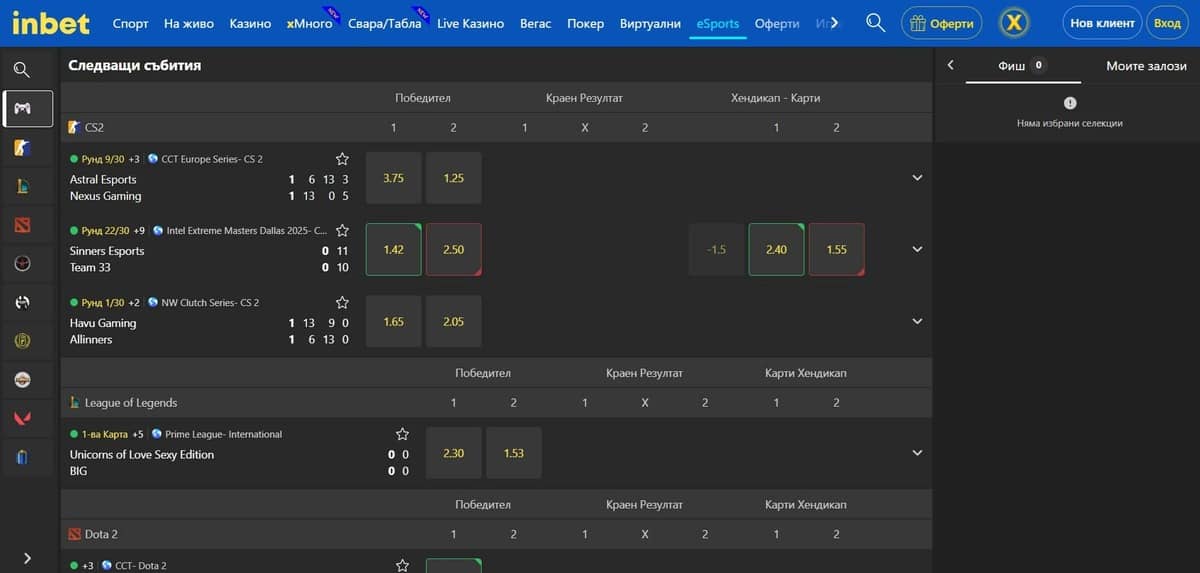Bet on BIG at 1.53
Image resolution: width=1200 pixels, height=573 pixels.
(514, 453)
